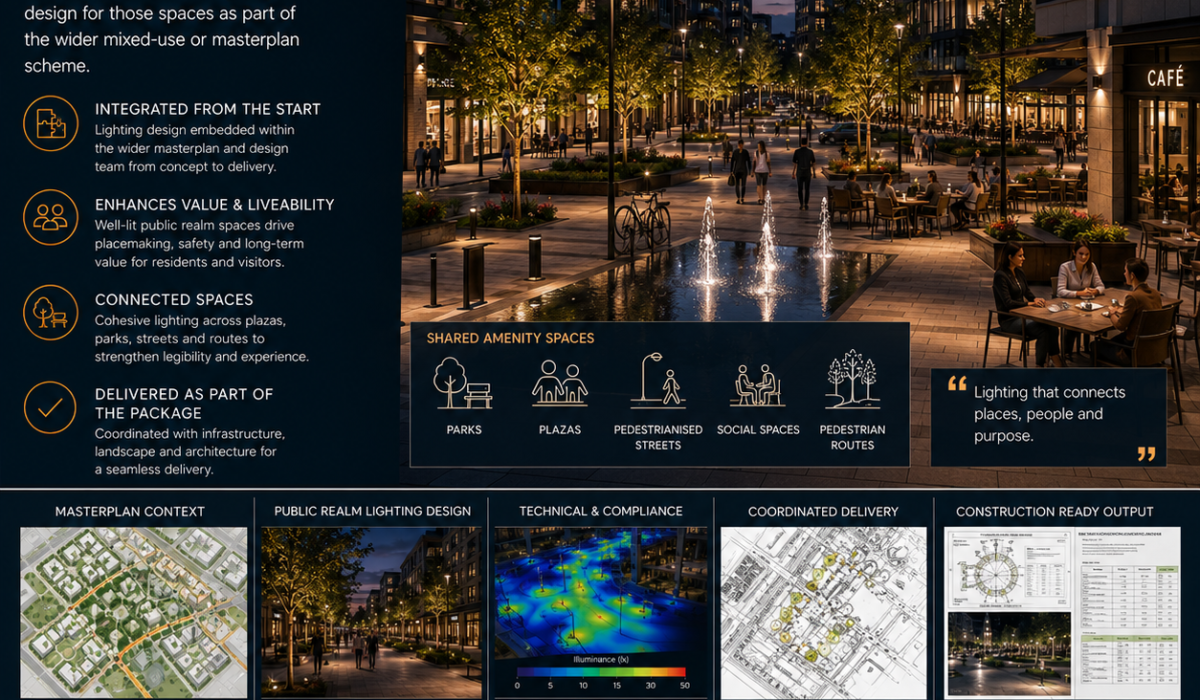Open the Construction Ready Output document preview
Screen dimensions: 1200x700
[1062, 613]
